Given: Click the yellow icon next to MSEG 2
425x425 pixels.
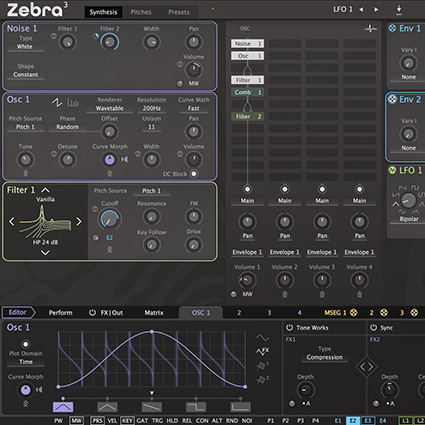Looking at the screenshot, I should click(384, 312).
